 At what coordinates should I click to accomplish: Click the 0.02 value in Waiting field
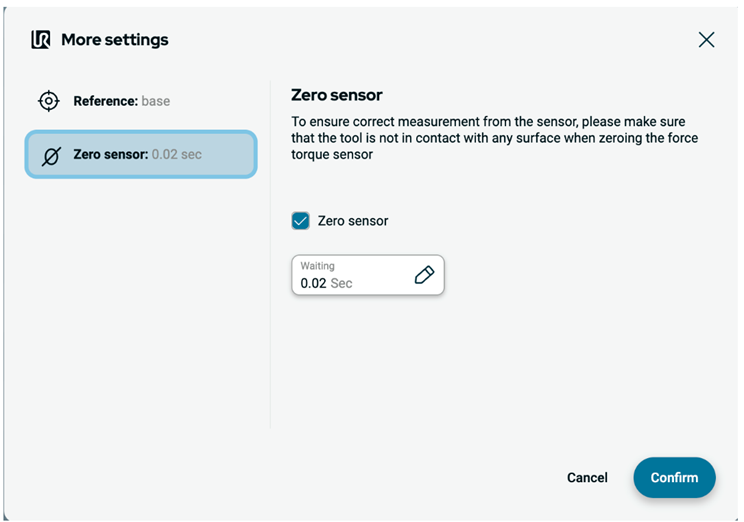coord(313,283)
